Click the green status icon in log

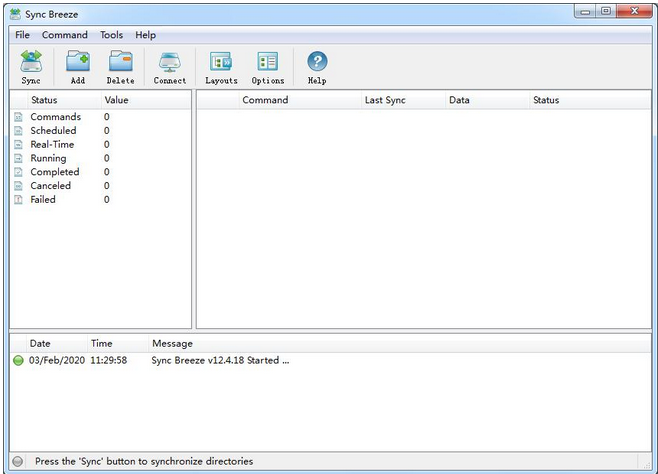[x=18, y=360]
